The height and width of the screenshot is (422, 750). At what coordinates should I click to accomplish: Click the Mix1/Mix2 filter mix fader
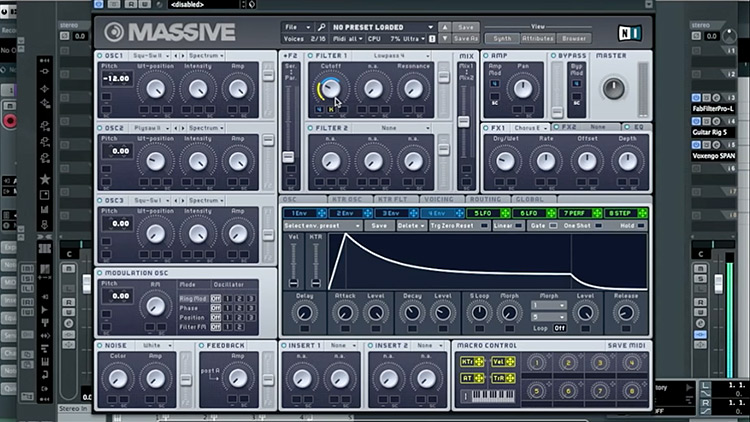[463, 122]
